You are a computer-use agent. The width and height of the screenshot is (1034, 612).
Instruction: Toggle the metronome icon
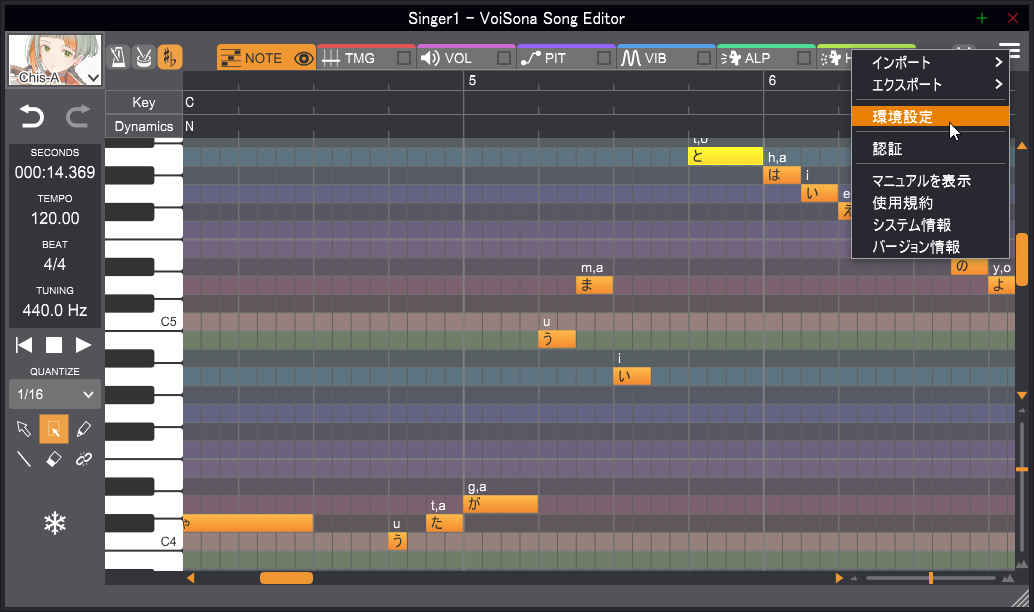click(118, 57)
